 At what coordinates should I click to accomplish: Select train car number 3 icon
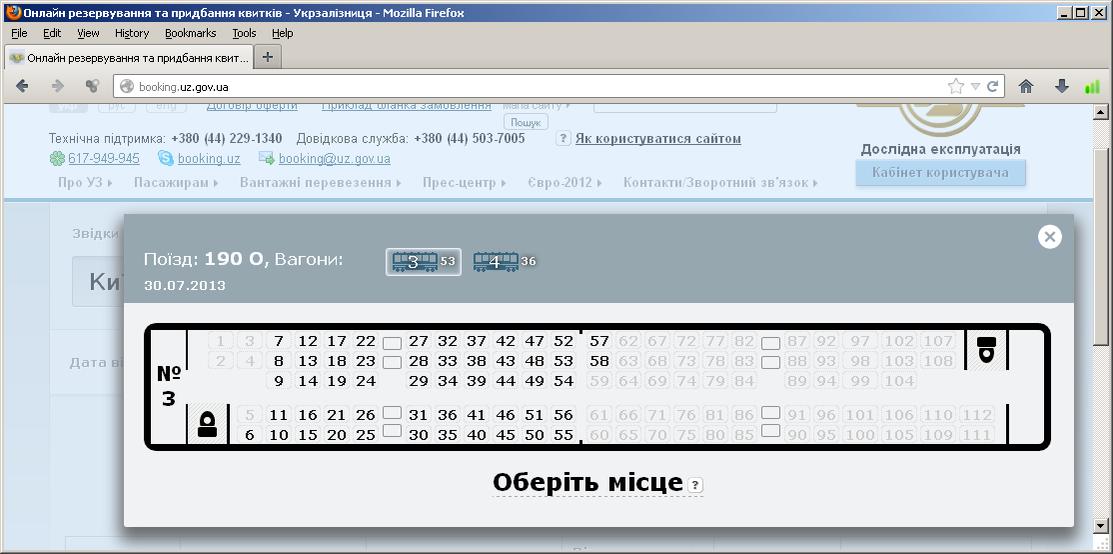click(x=414, y=262)
